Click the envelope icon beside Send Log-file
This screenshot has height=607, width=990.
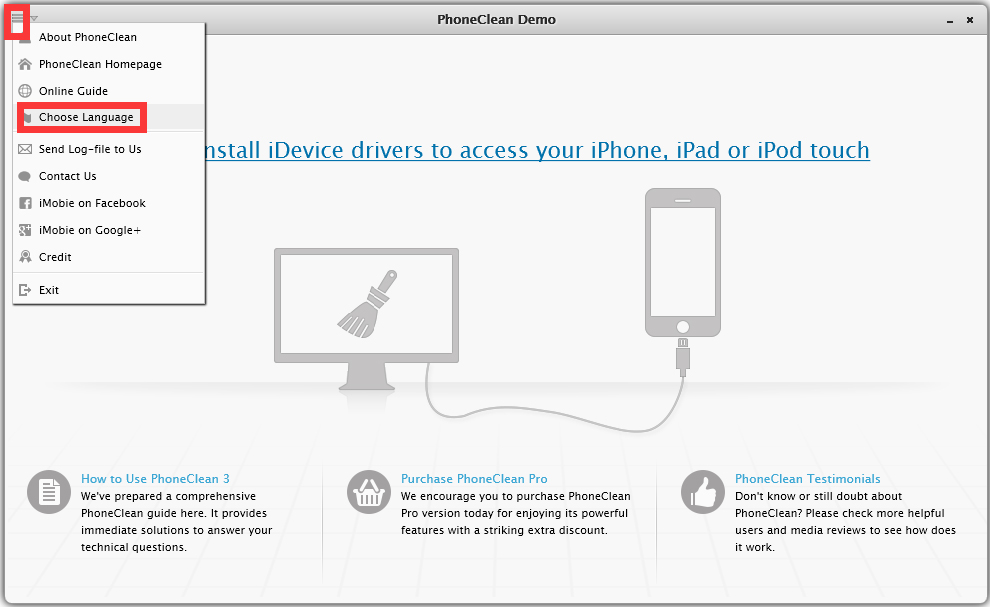tap(25, 149)
